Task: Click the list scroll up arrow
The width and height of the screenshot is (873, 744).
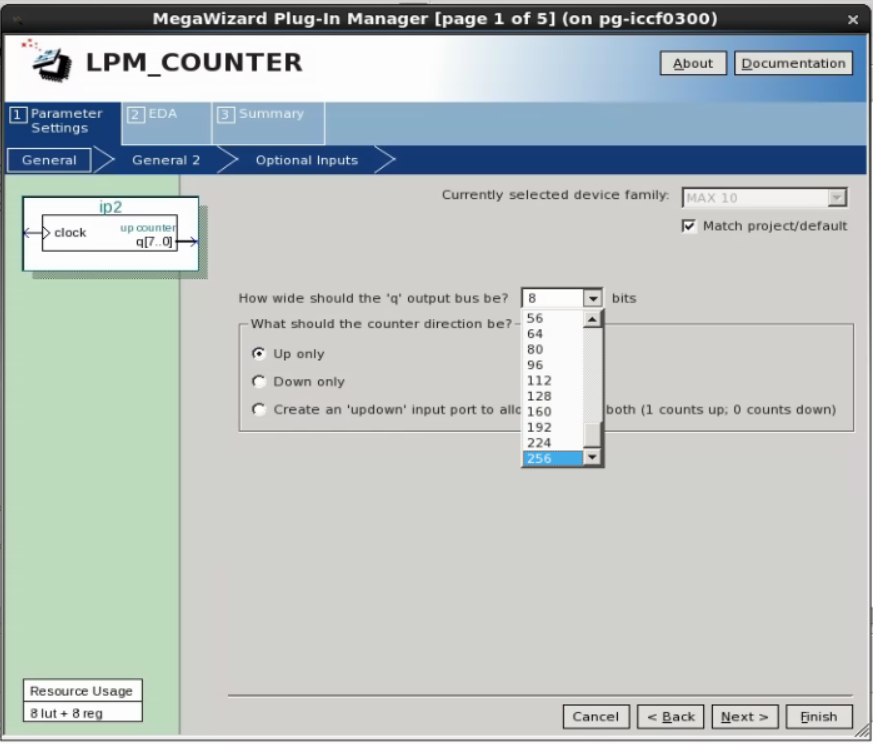Action: [592, 319]
